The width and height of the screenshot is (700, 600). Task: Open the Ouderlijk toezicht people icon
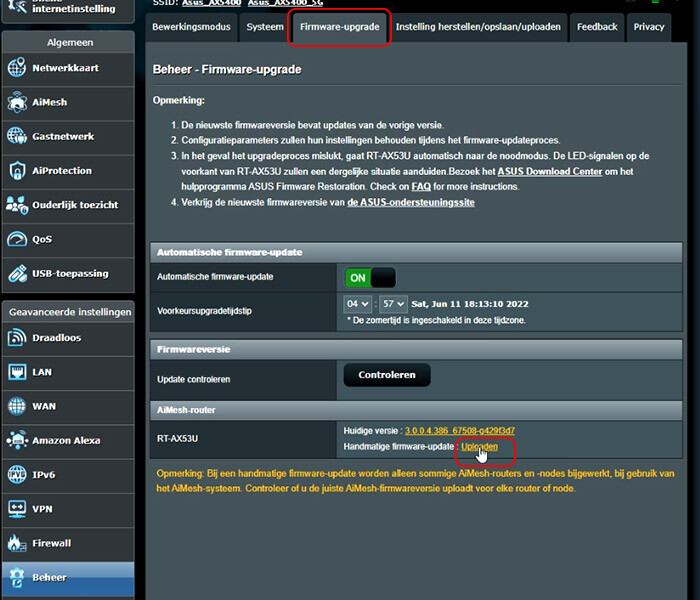point(17,205)
